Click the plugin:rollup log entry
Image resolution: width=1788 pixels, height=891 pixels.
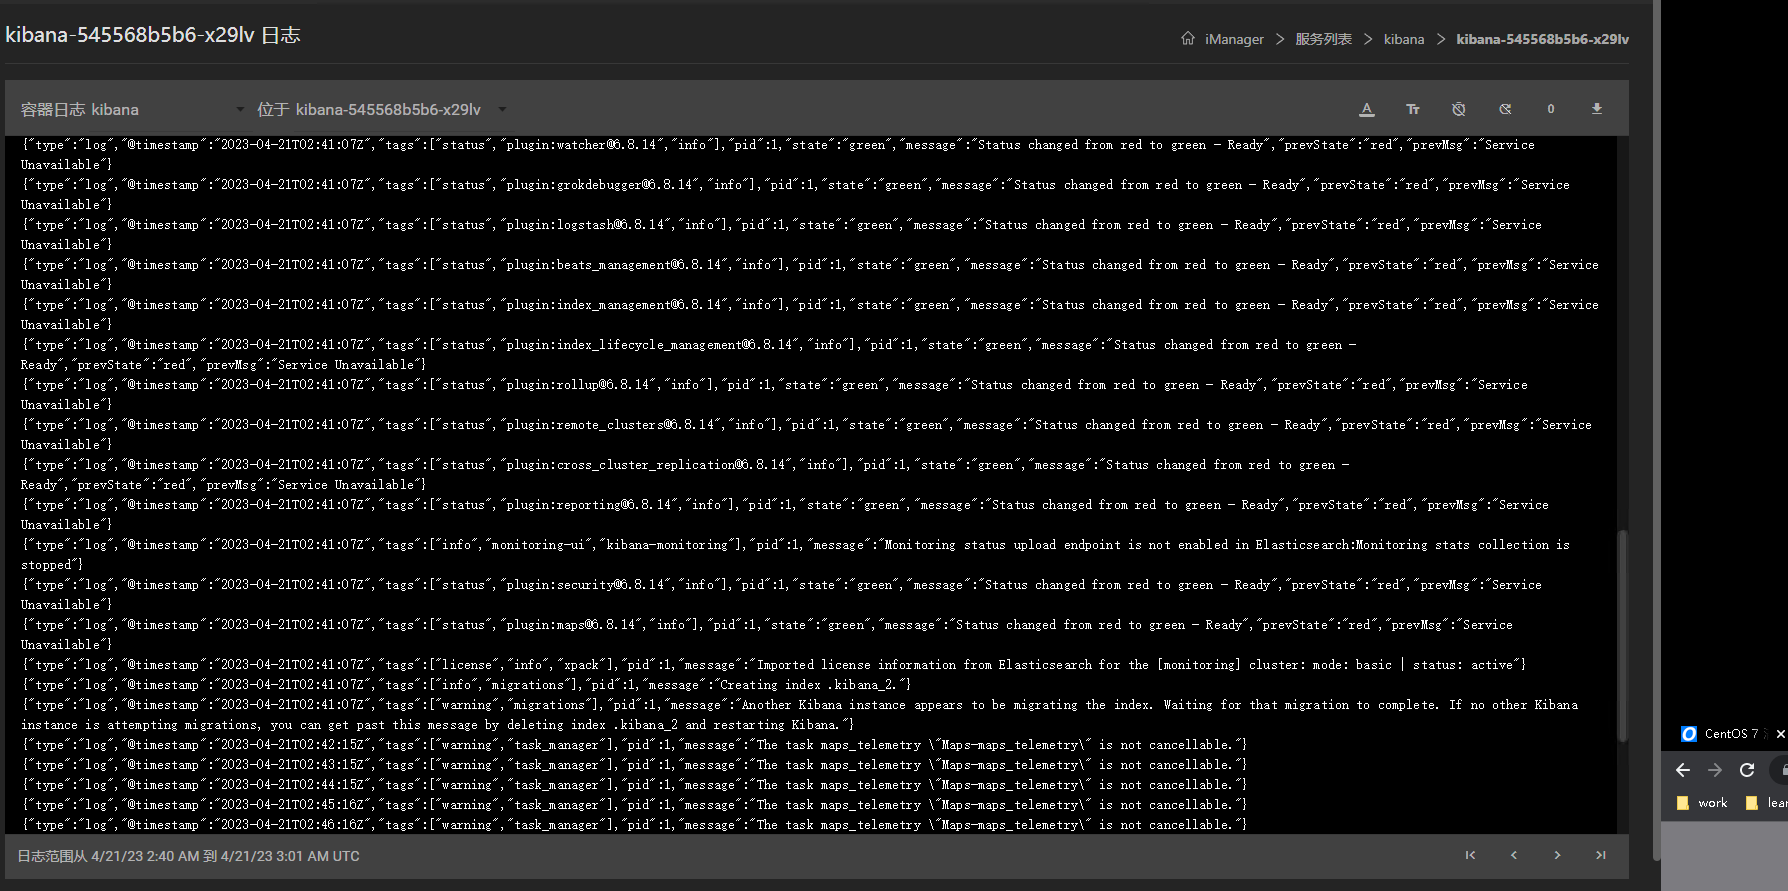coord(774,394)
